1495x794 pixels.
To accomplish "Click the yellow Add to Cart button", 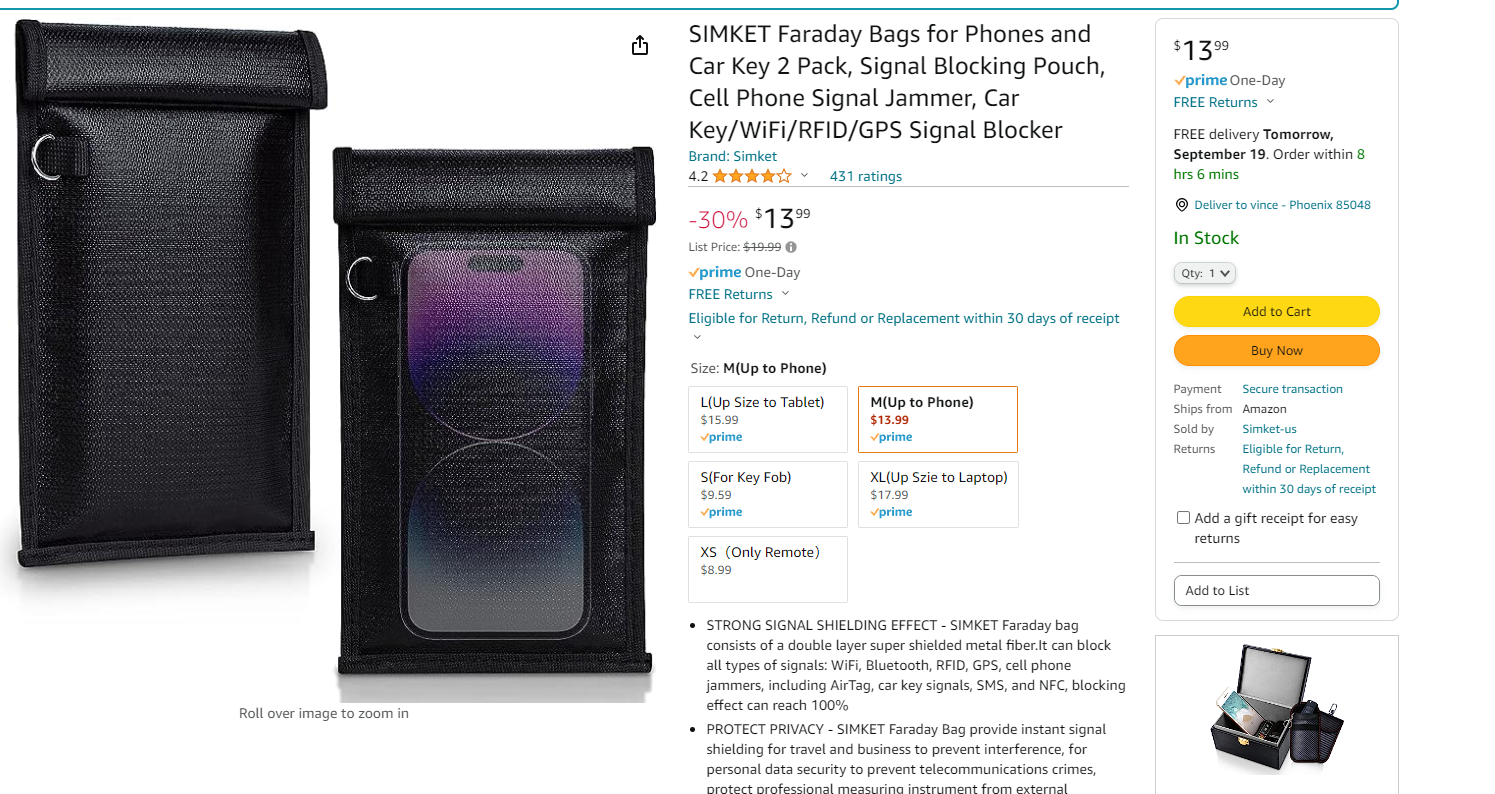I will (1276, 312).
